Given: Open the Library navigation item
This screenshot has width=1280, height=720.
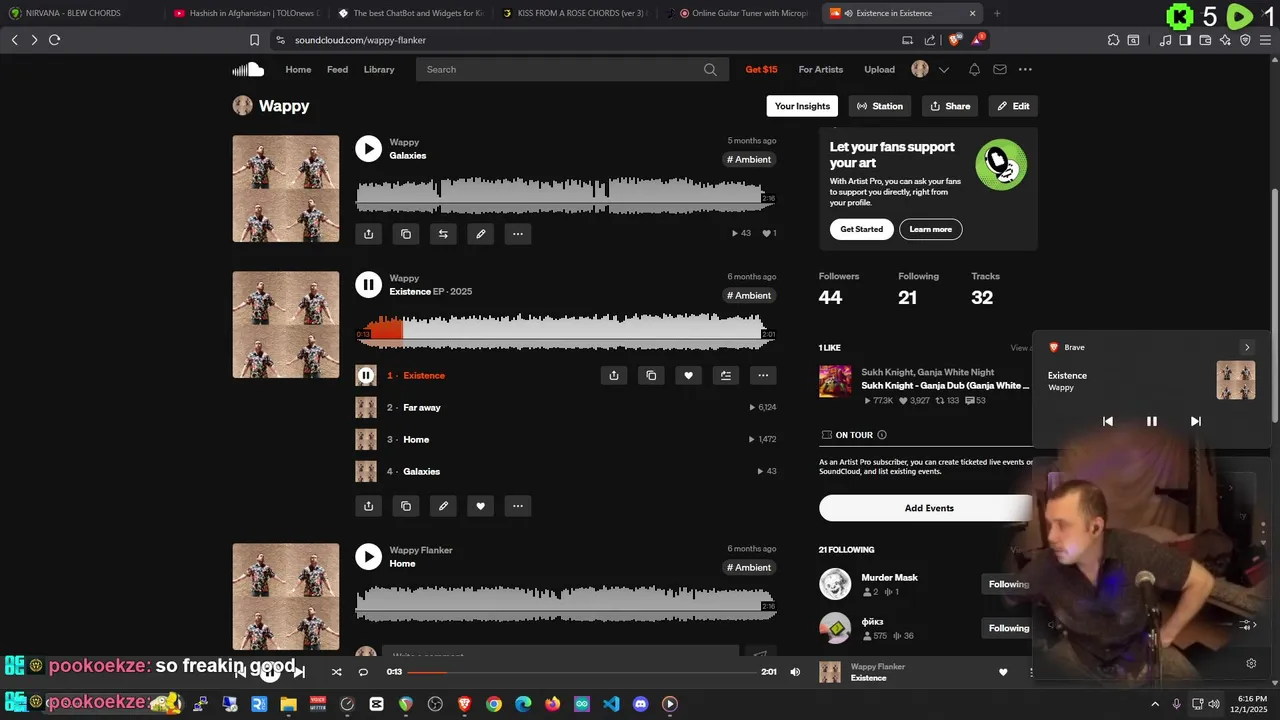Looking at the screenshot, I should [x=379, y=69].
